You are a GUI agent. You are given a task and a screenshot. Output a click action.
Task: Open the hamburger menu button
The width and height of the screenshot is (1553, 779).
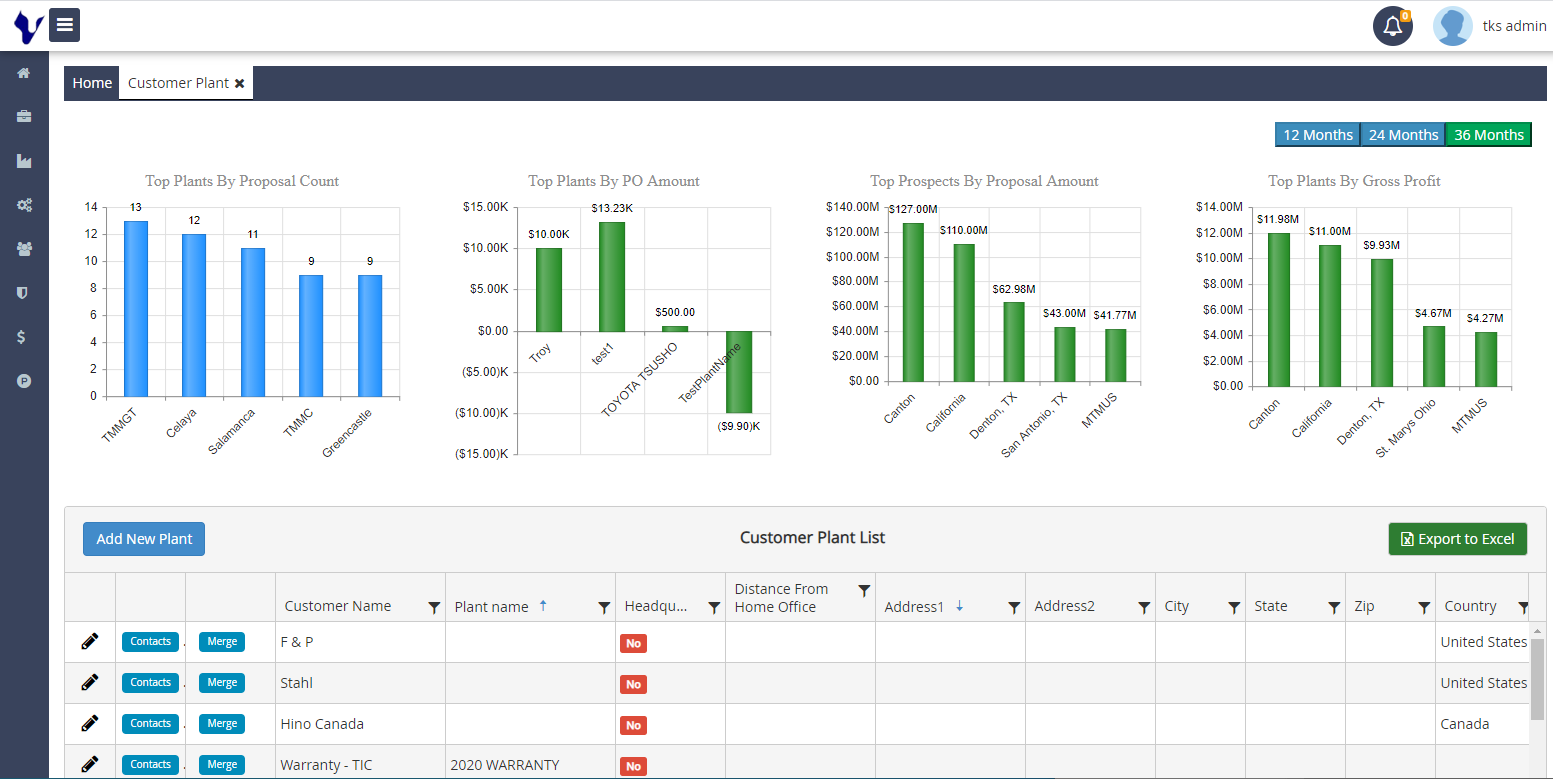(65, 25)
